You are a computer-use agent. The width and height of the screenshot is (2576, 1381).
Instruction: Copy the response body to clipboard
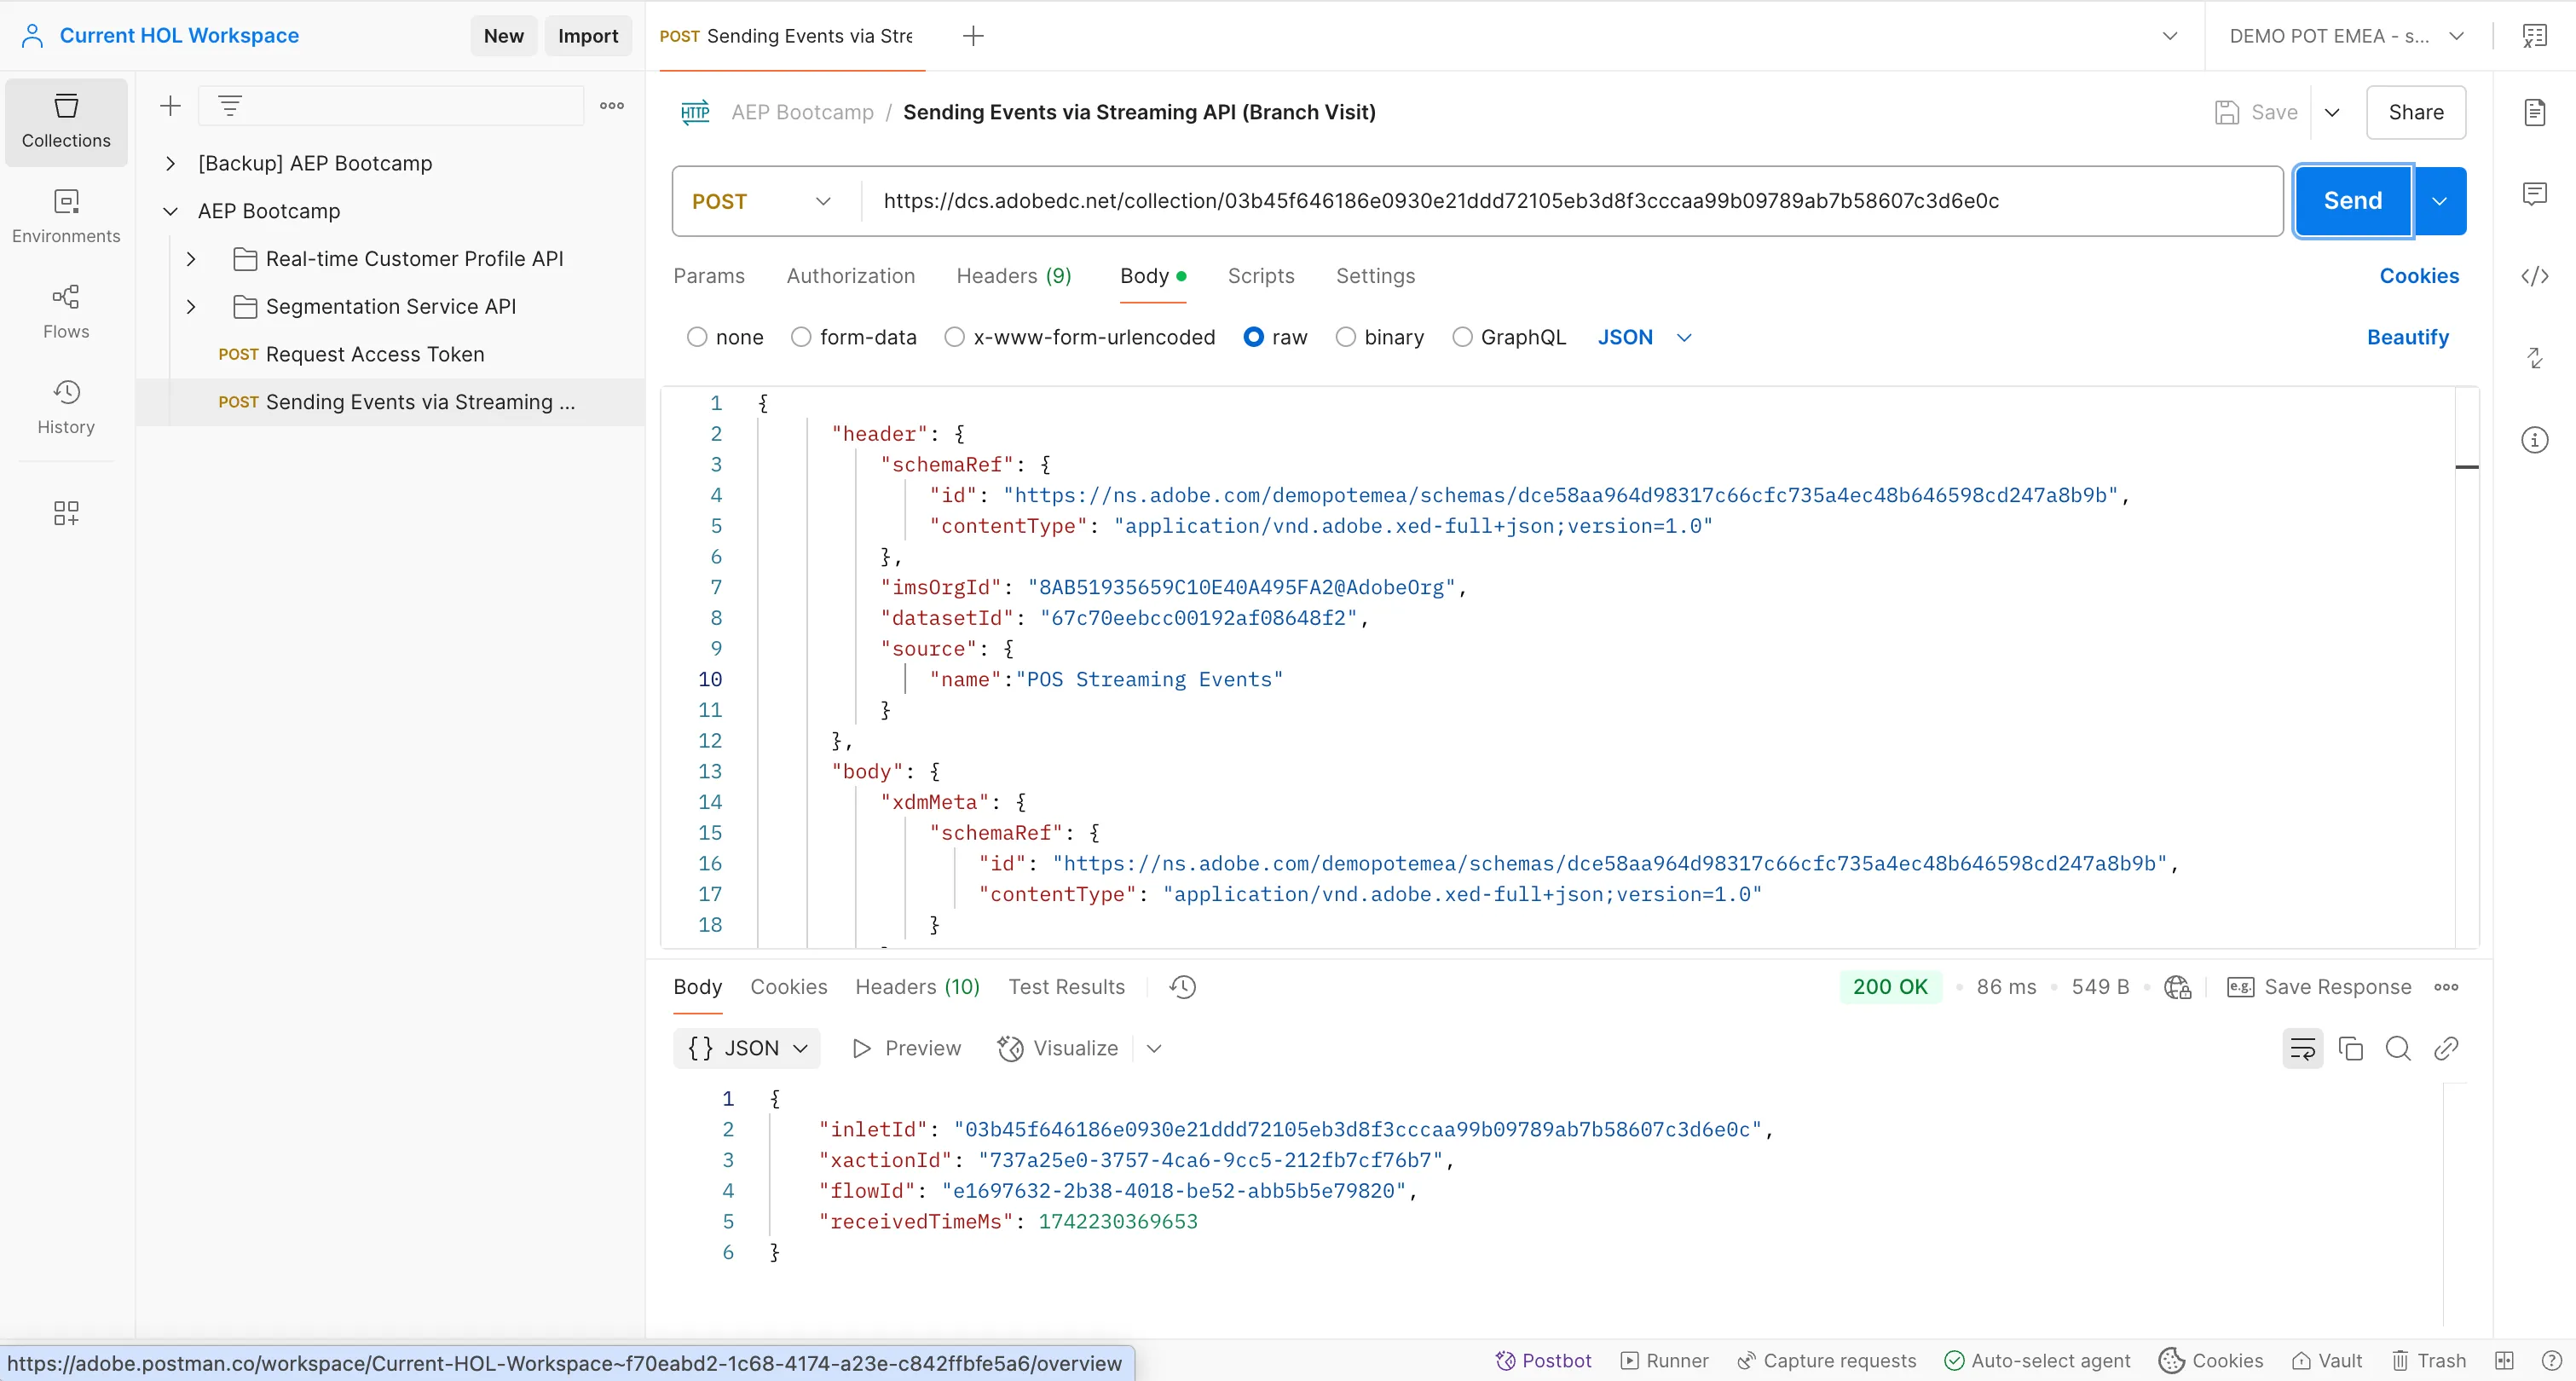coord(2351,1048)
